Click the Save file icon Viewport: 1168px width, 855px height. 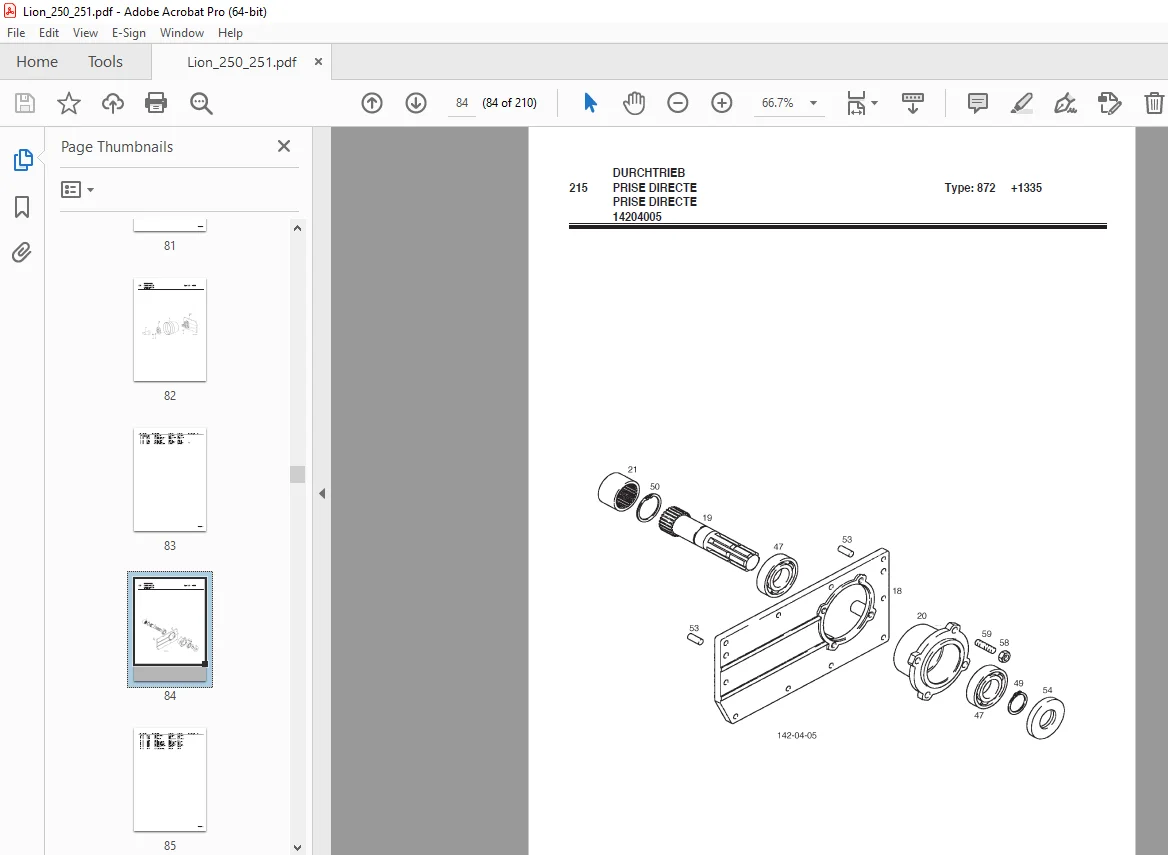(x=25, y=103)
